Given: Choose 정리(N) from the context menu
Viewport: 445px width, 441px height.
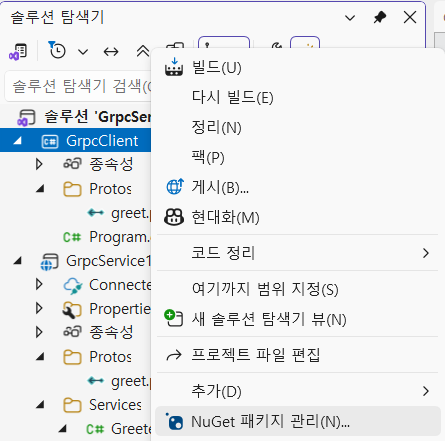Looking at the screenshot, I should pos(297,127).
